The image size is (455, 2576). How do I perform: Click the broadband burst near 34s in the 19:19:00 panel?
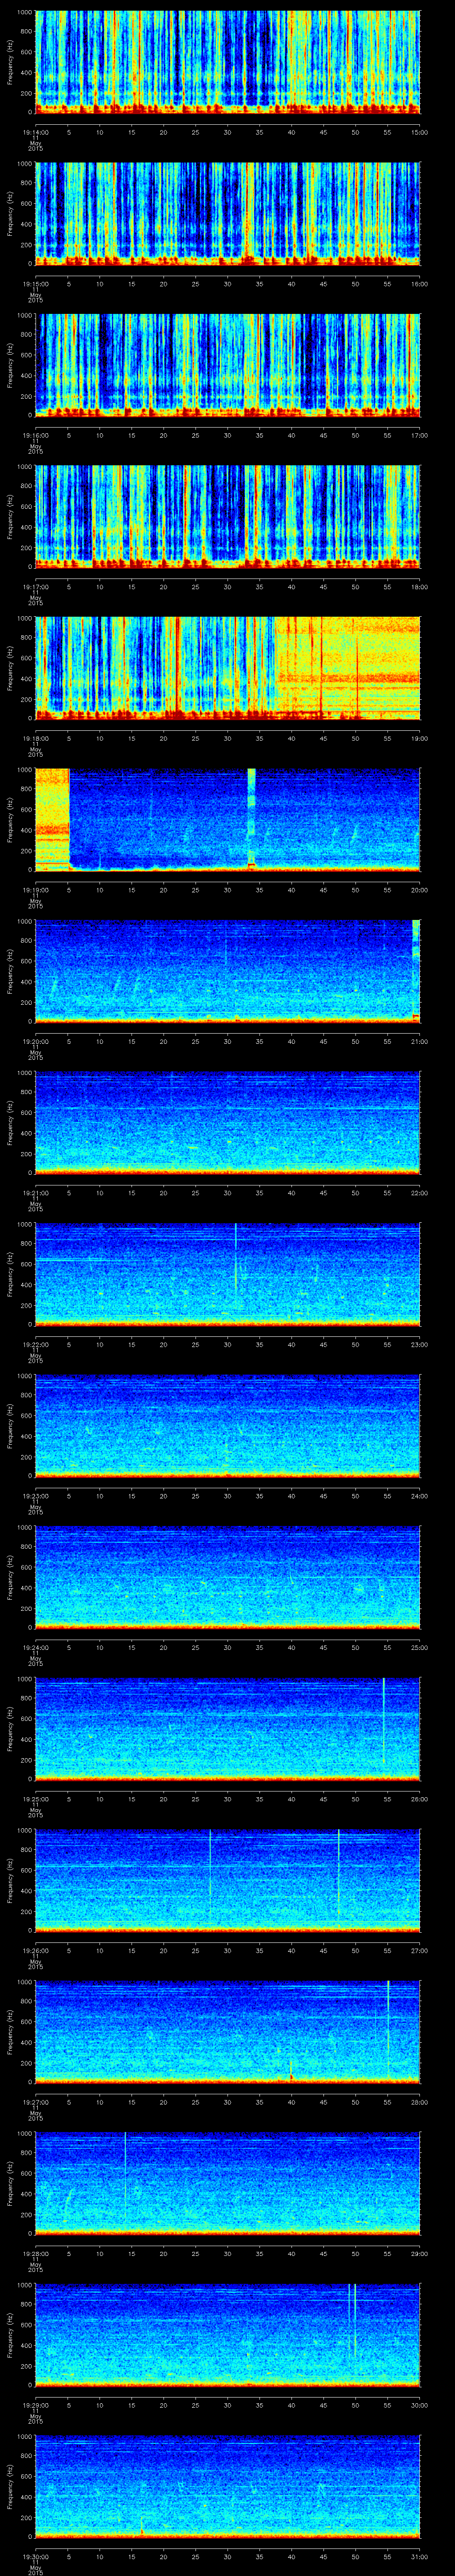tap(251, 815)
